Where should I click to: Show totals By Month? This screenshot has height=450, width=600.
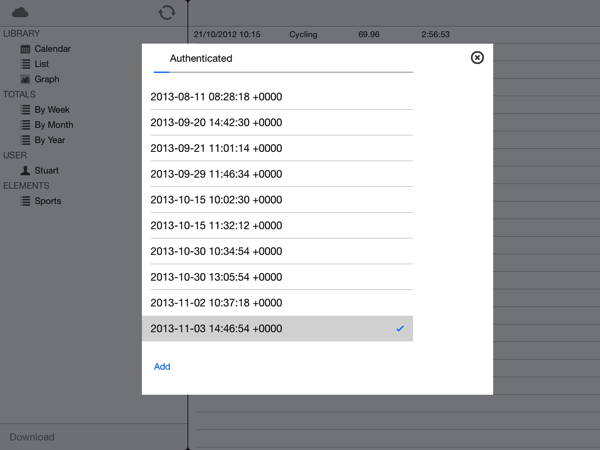tap(54, 125)
